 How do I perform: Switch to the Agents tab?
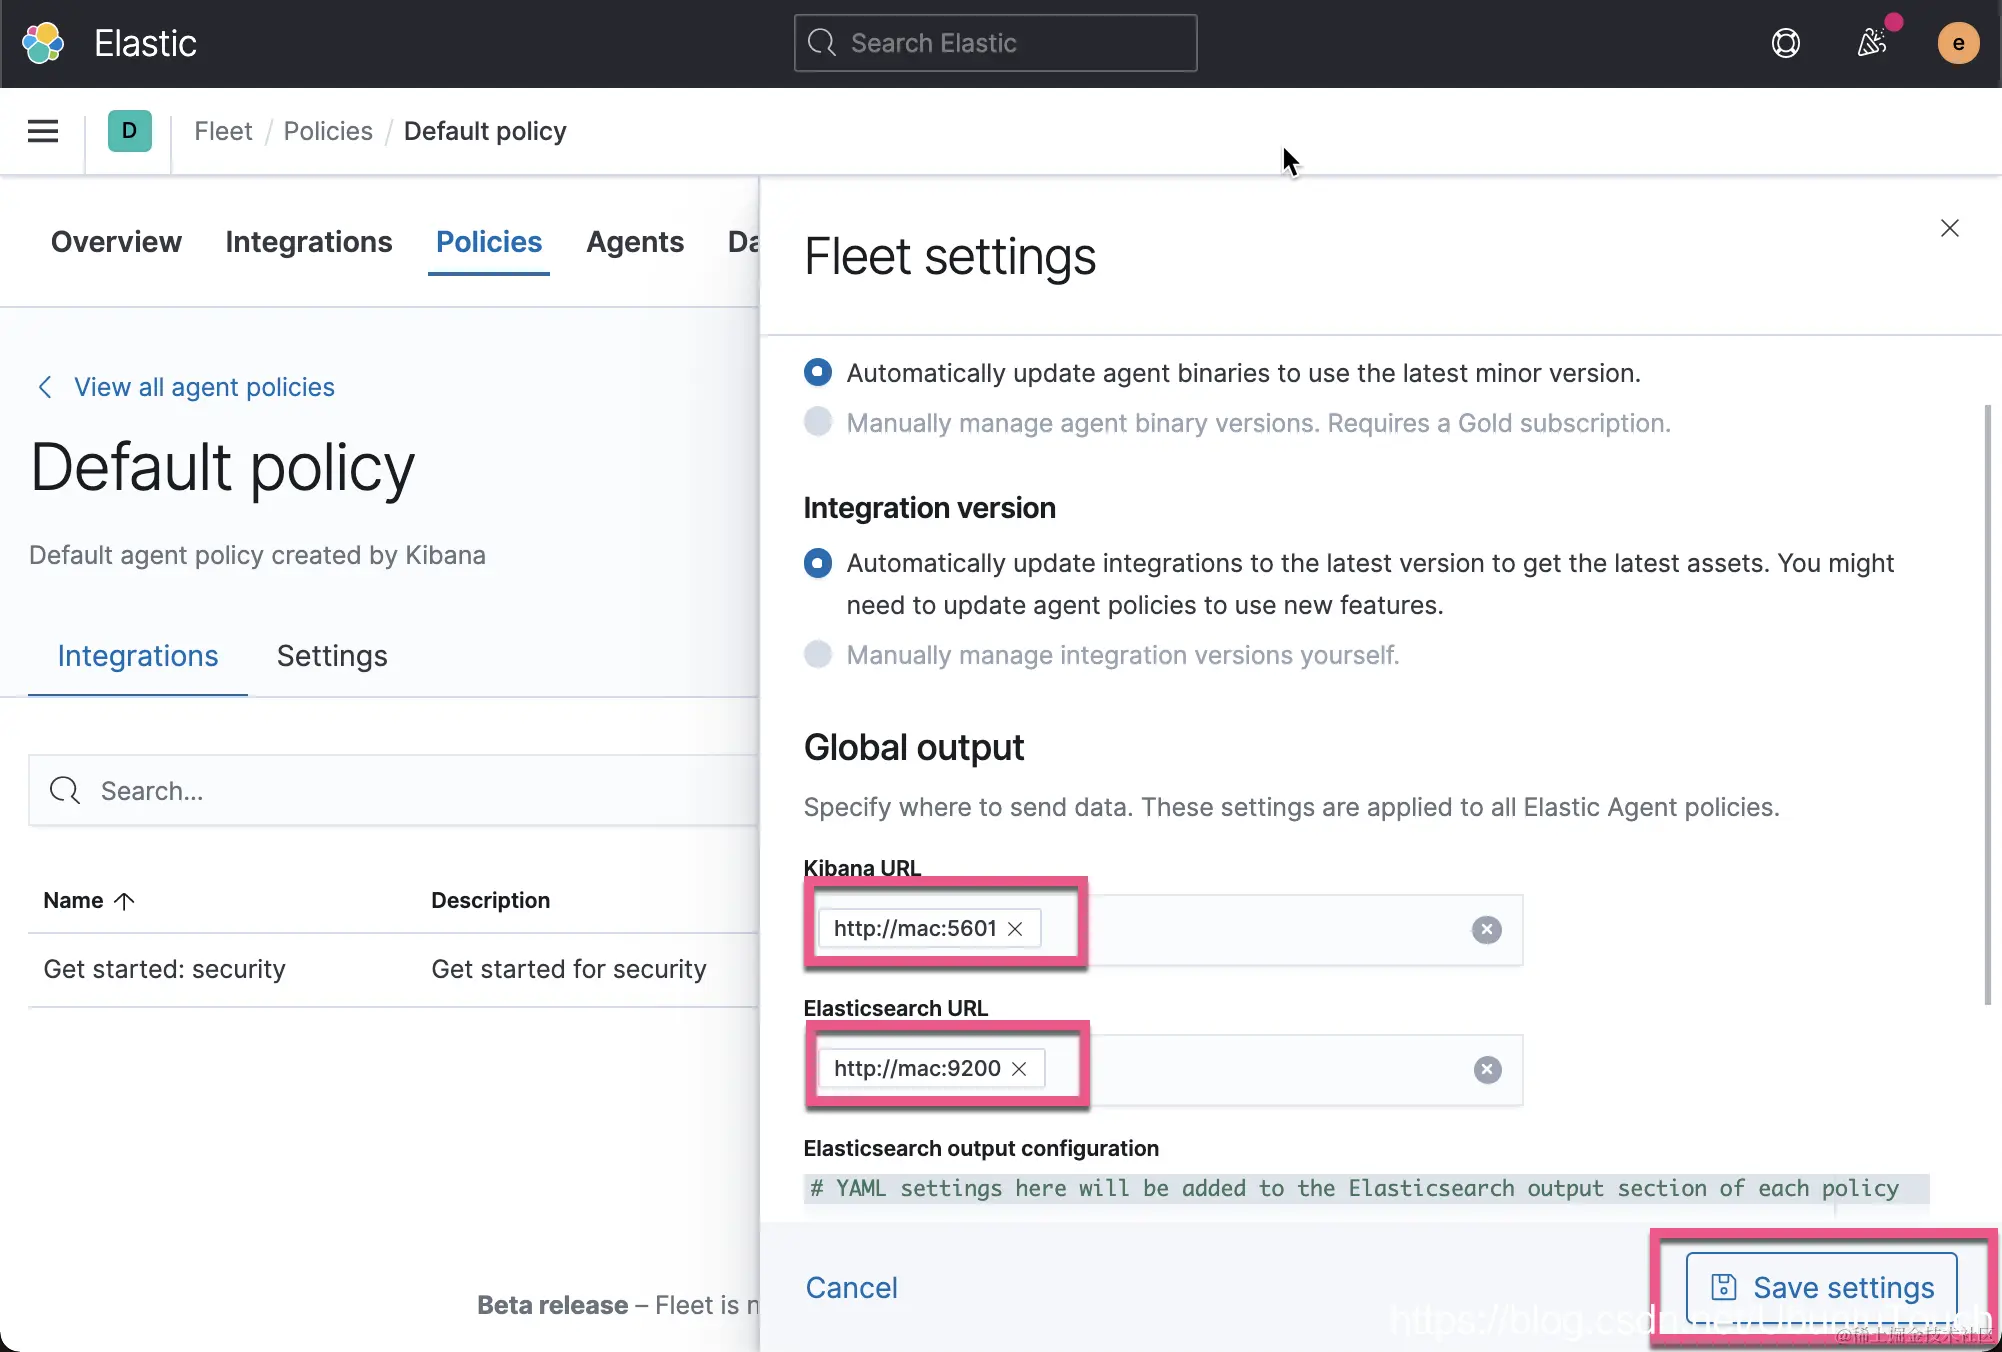tap(635, 242)
